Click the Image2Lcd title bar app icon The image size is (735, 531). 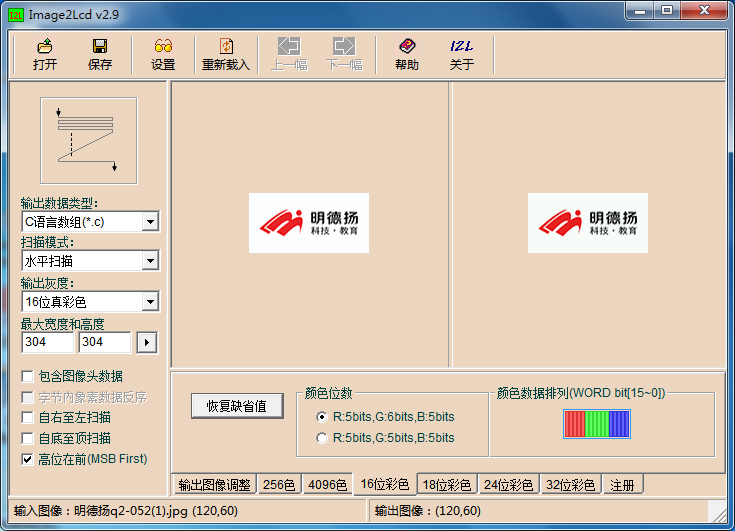(x=15, y=15)
